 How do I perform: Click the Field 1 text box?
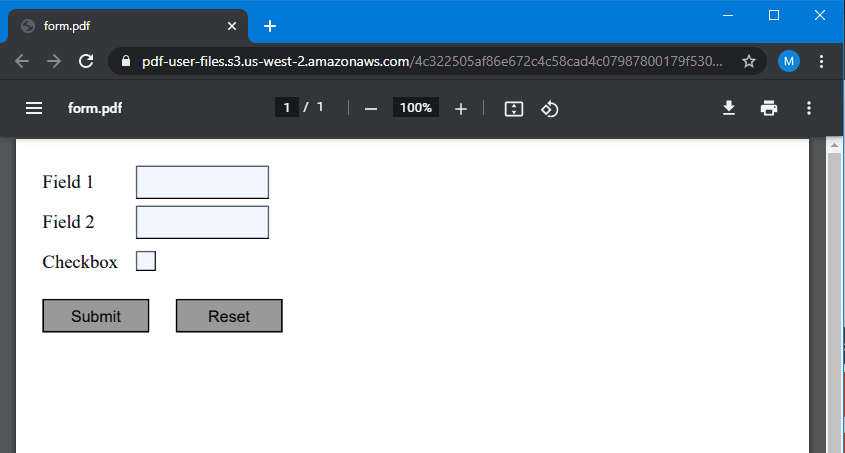tap(202, 182)
